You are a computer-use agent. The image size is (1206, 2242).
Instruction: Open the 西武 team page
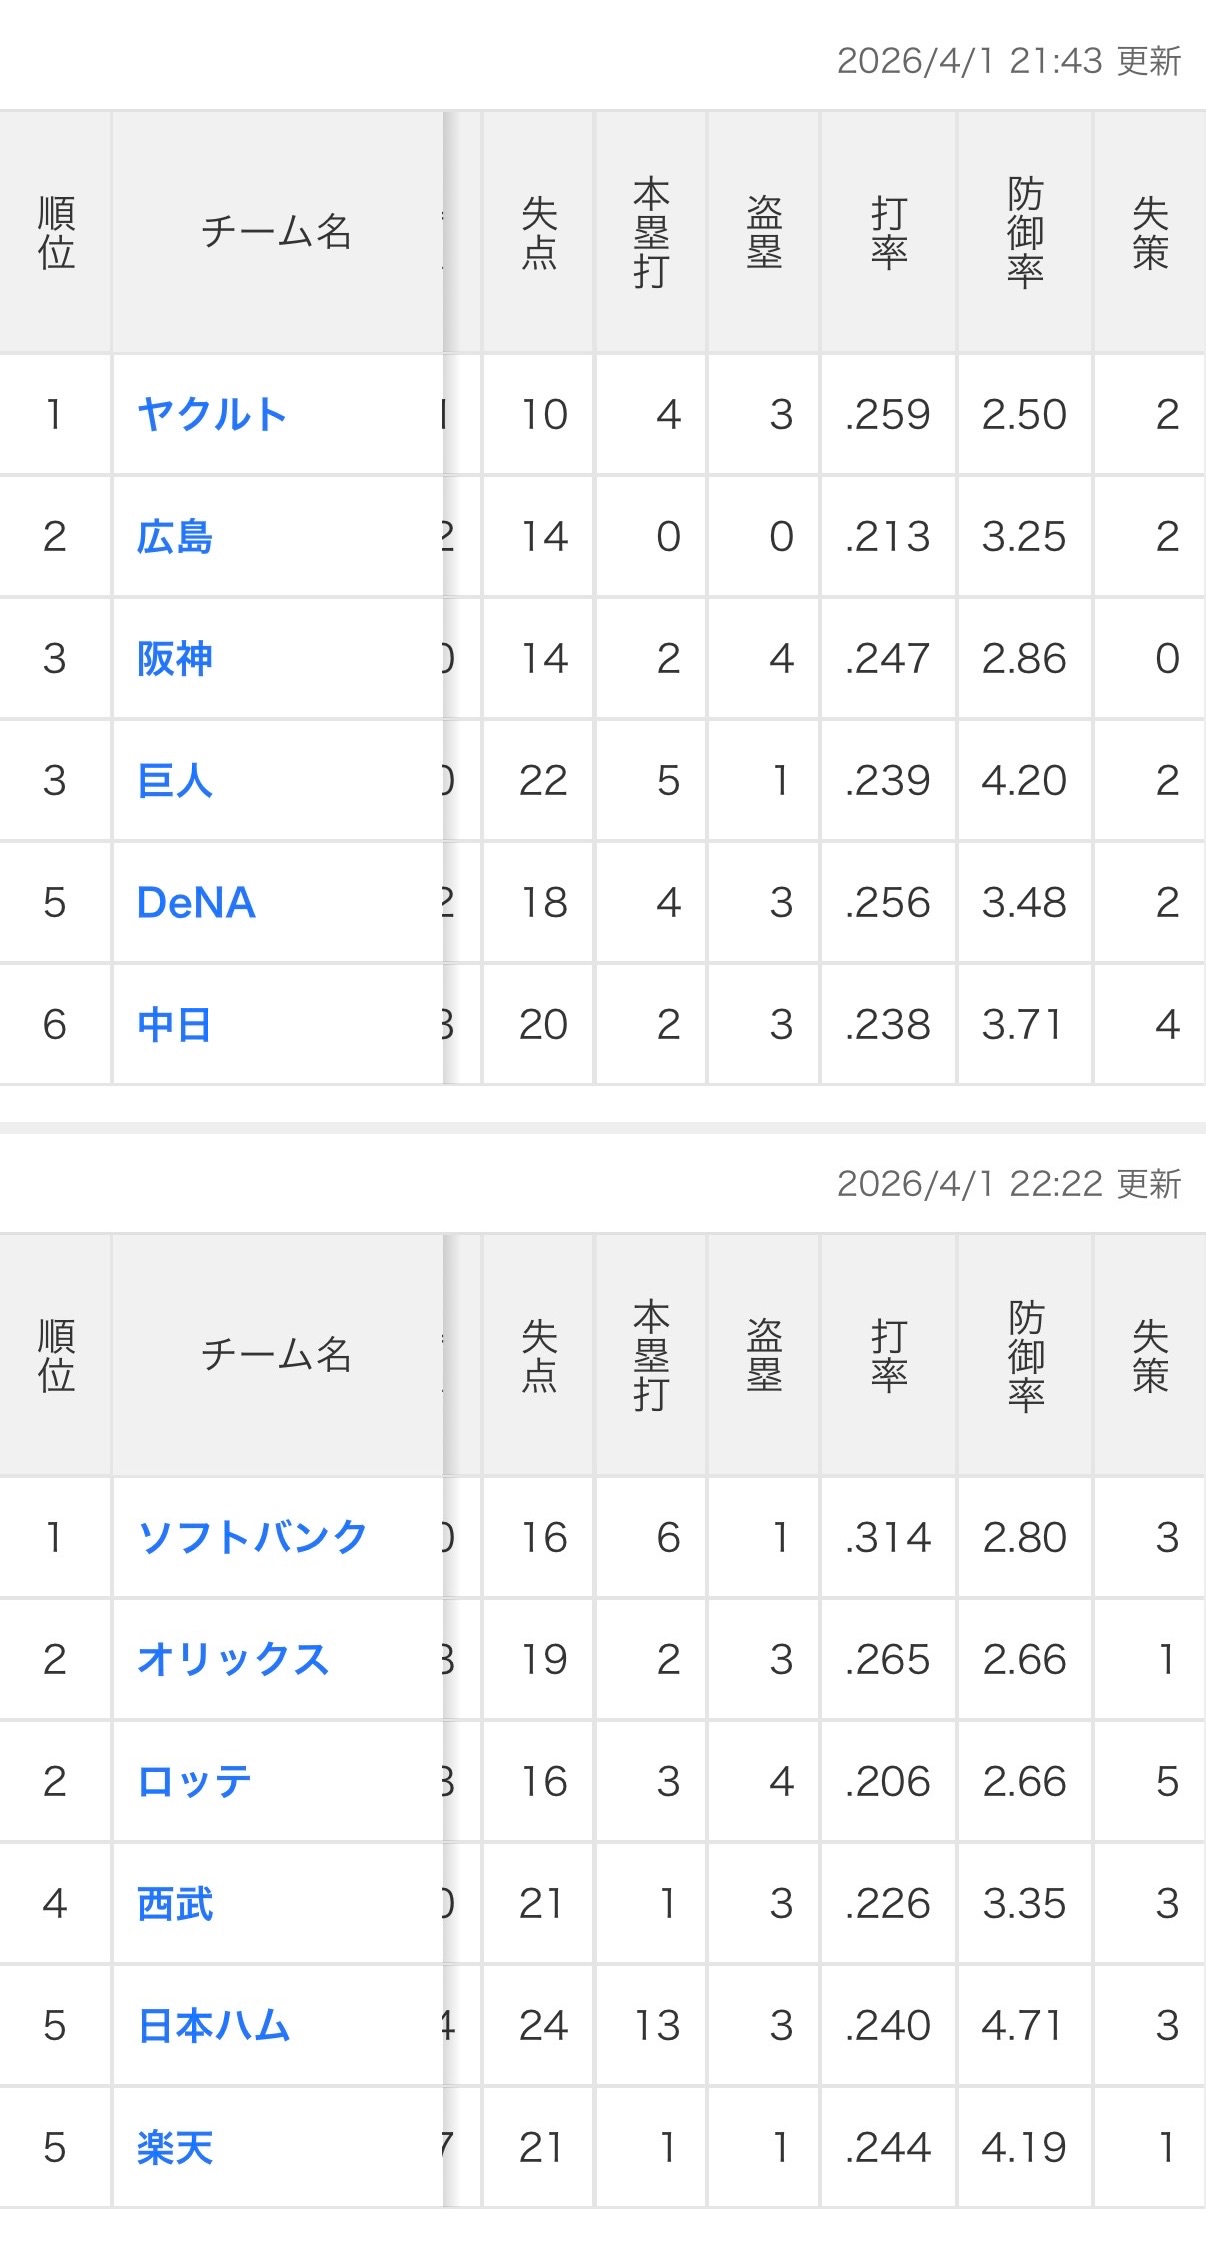click(175, 1903)
